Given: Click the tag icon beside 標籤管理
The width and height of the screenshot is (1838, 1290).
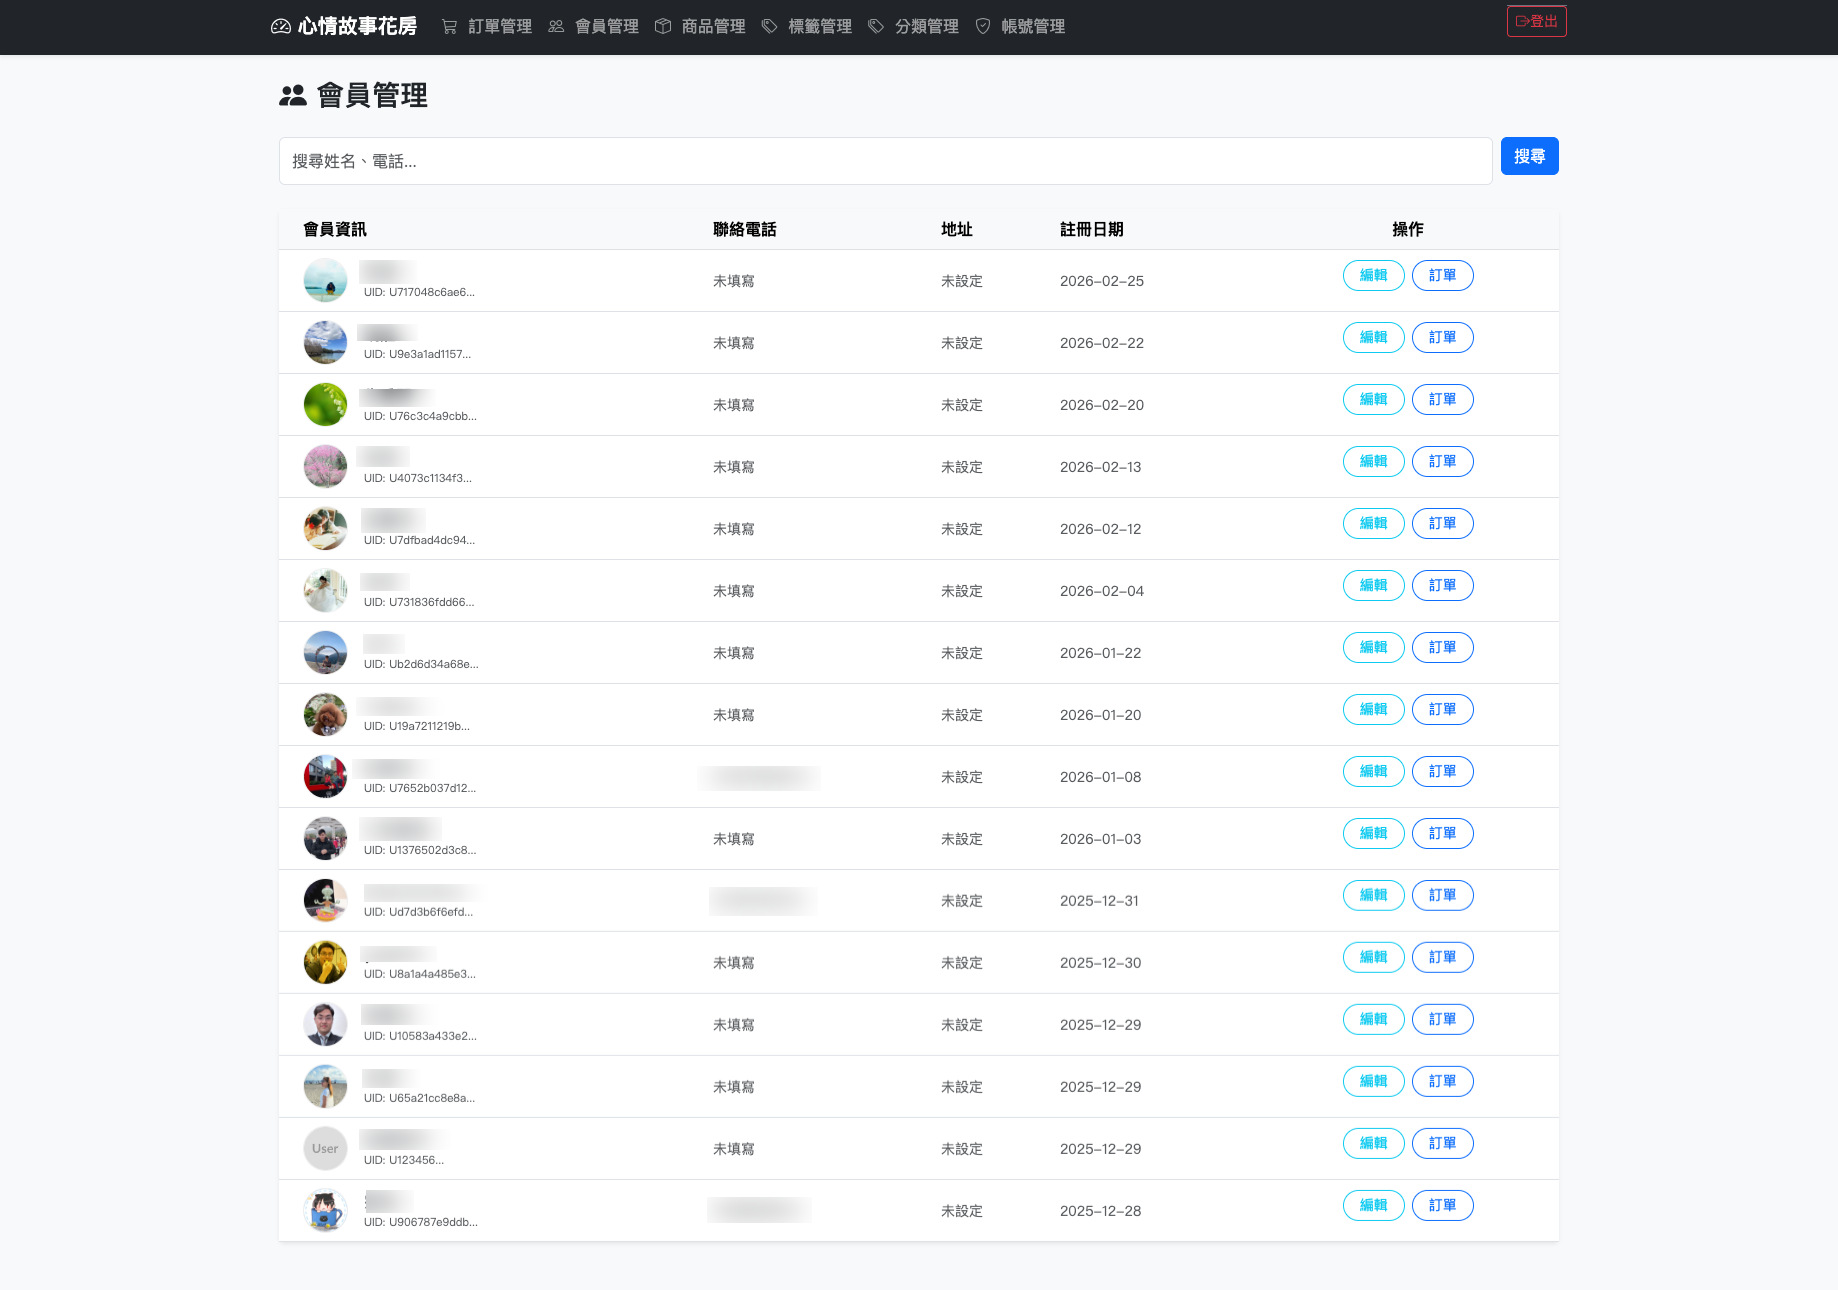Looking at the screenshot, I should [769, 27].
